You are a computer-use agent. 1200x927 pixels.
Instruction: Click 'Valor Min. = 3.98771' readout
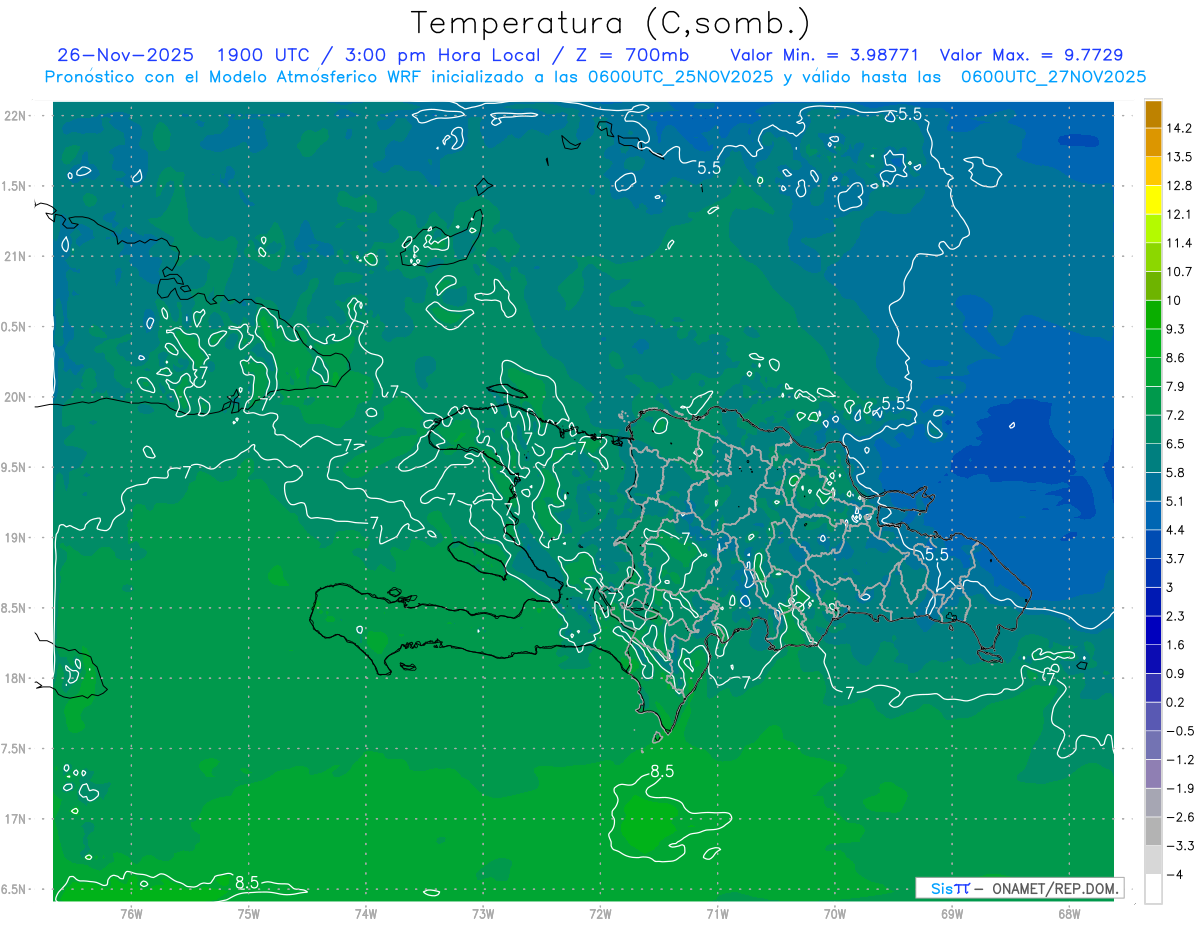click(x=825, y=54)
